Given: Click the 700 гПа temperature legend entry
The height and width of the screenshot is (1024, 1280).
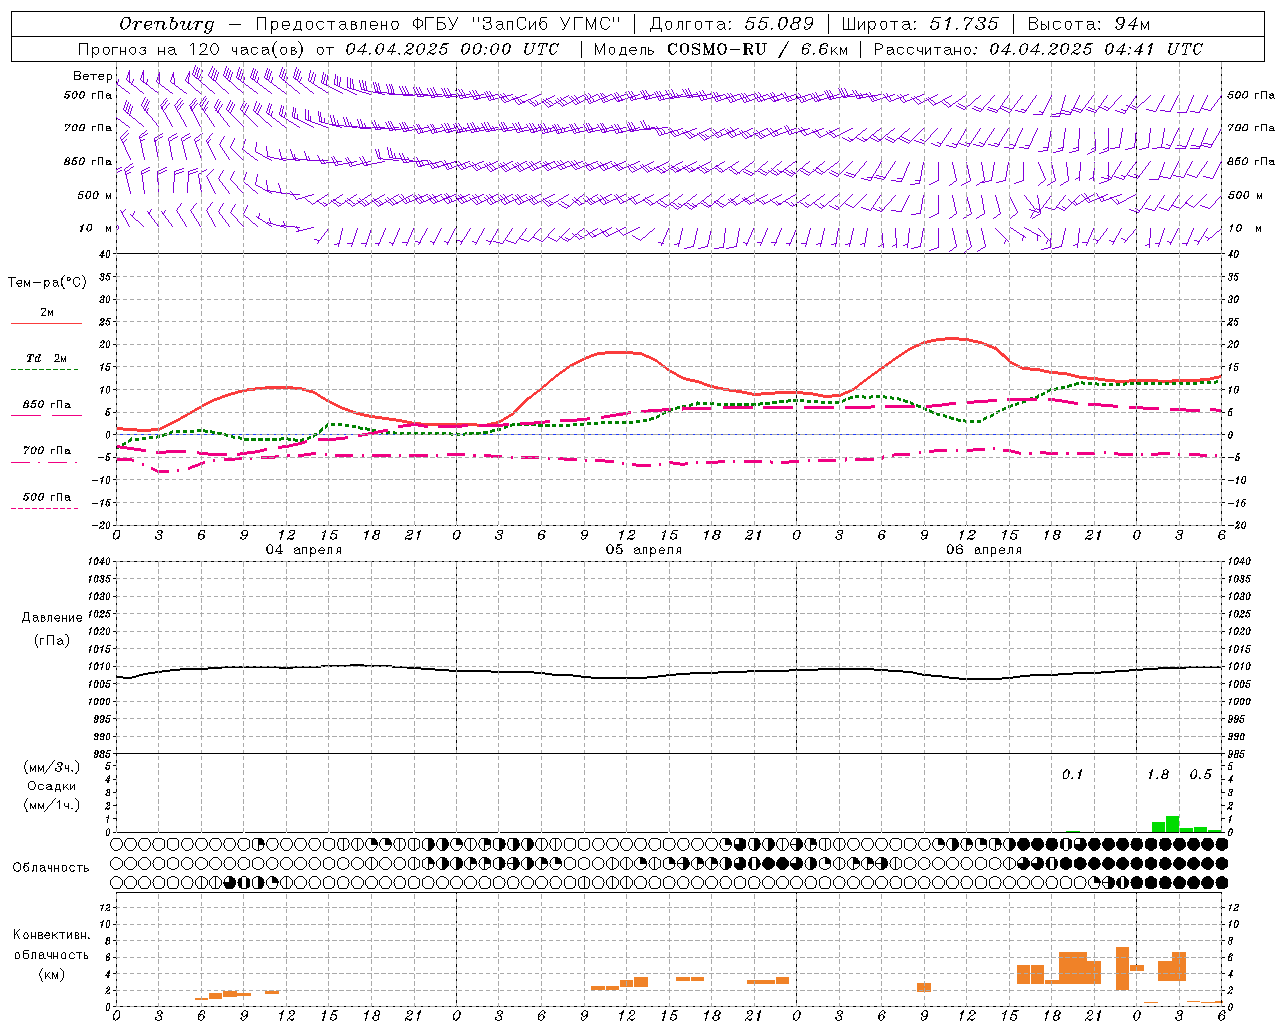Looking at the screenshot, I should click(46, 450).
